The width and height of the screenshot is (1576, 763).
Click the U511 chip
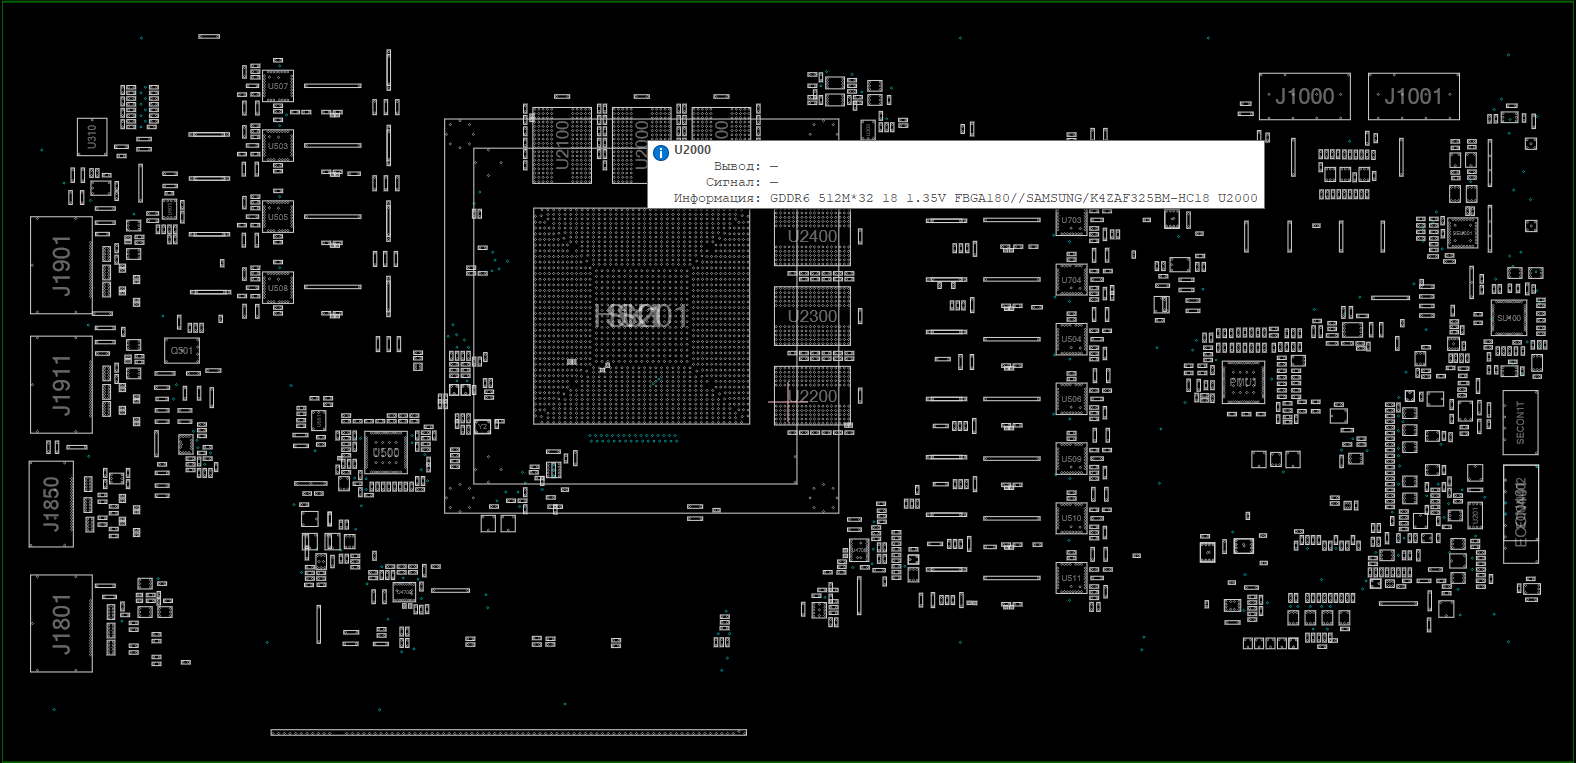tap(1071, 578)
